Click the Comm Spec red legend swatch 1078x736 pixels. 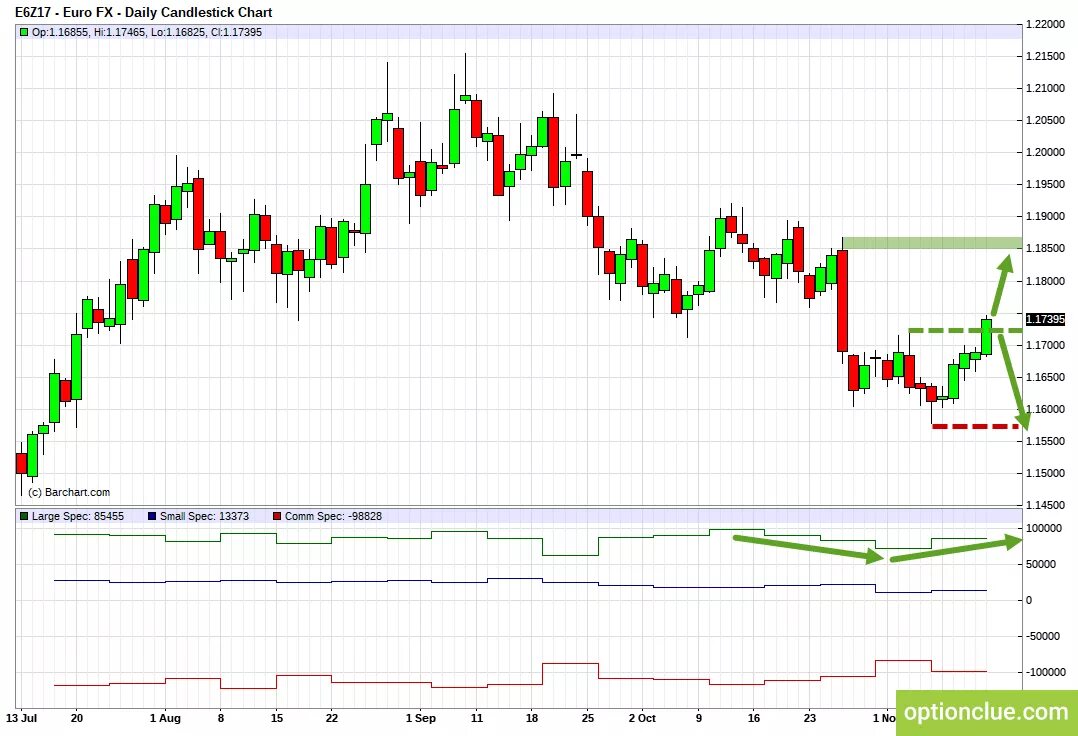pyautogui.click(x=277, y=516)
